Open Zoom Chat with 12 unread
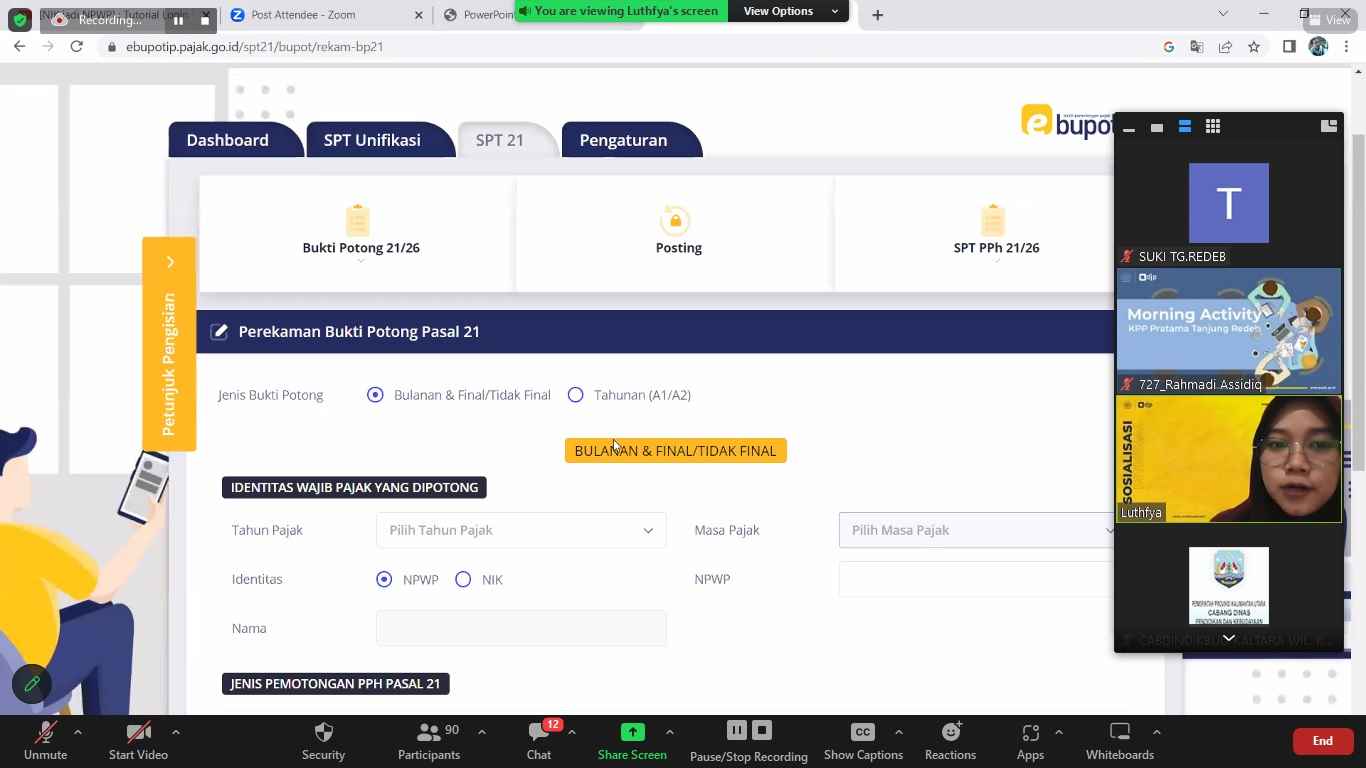The width and height of the screenshot is (1366, 768). click(539, 733)
